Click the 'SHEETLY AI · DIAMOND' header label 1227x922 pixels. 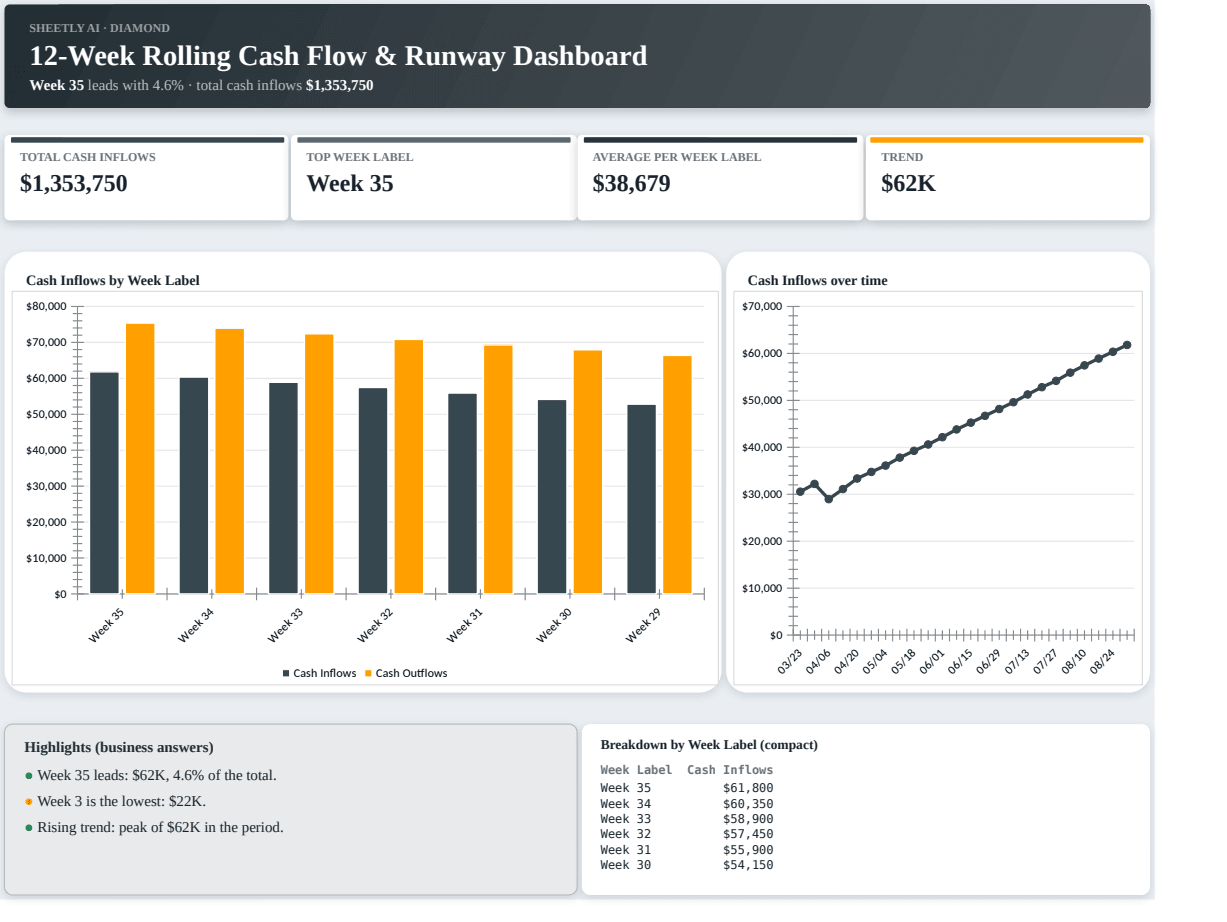click(99, 28)
